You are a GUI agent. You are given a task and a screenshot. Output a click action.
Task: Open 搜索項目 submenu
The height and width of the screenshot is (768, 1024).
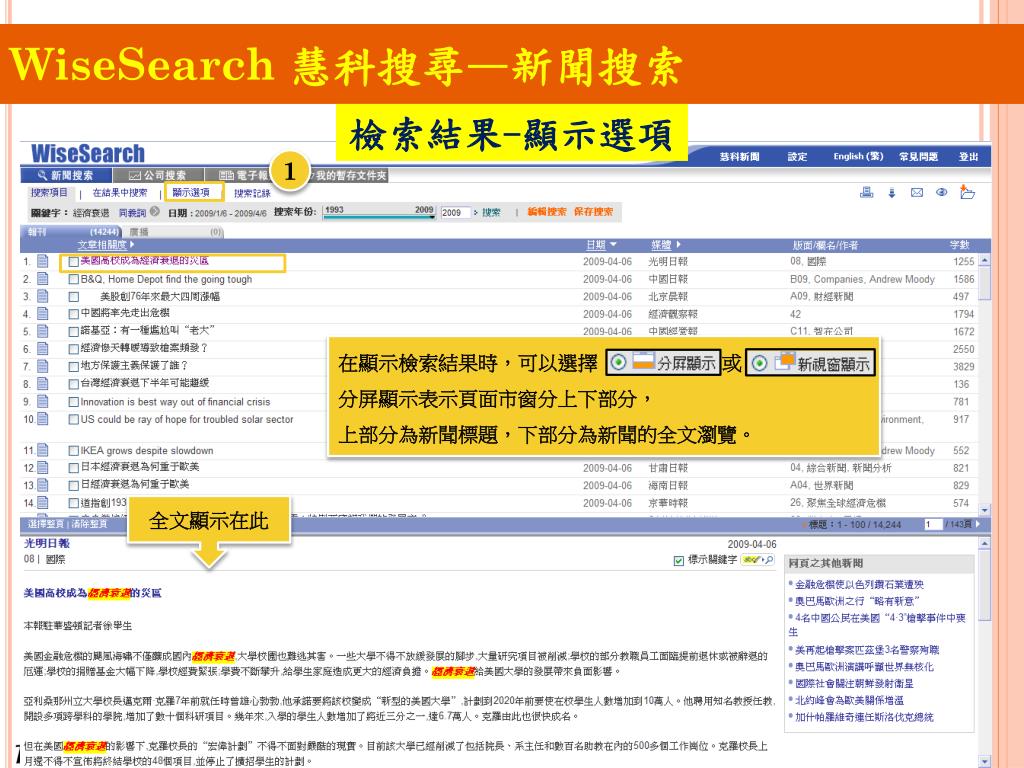49,193
